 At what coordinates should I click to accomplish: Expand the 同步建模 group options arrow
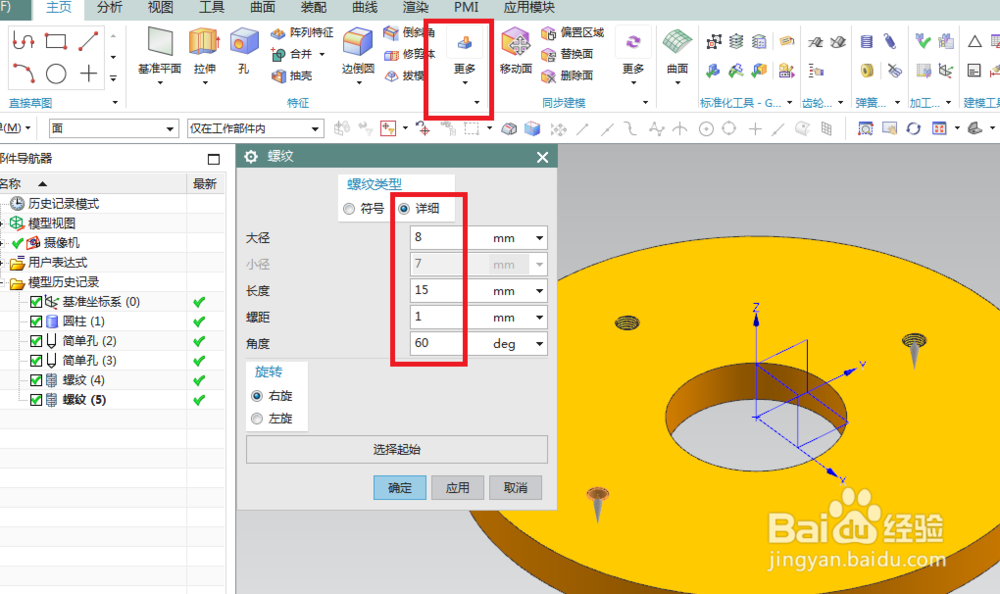click(645, 103)
